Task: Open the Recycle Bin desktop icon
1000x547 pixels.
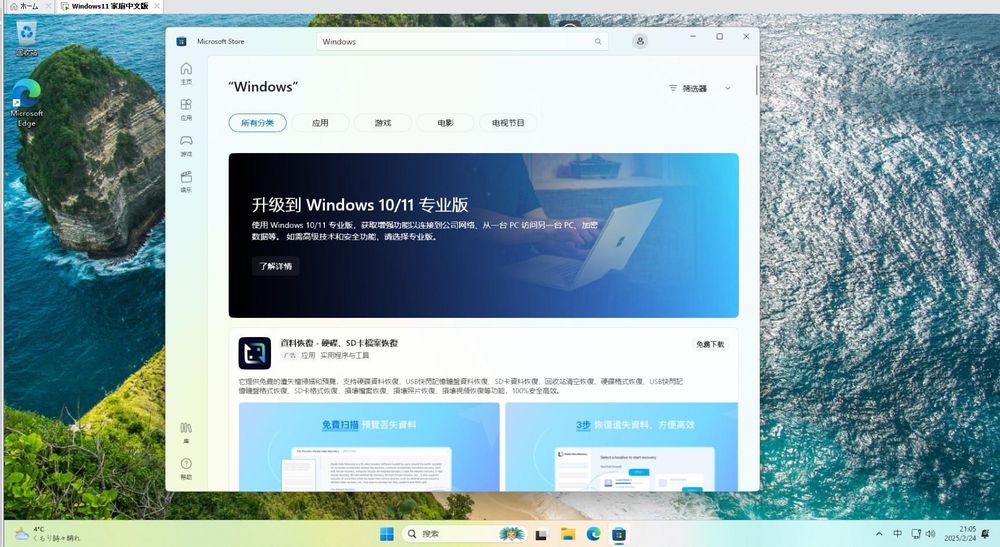Action: click(26, 38)
